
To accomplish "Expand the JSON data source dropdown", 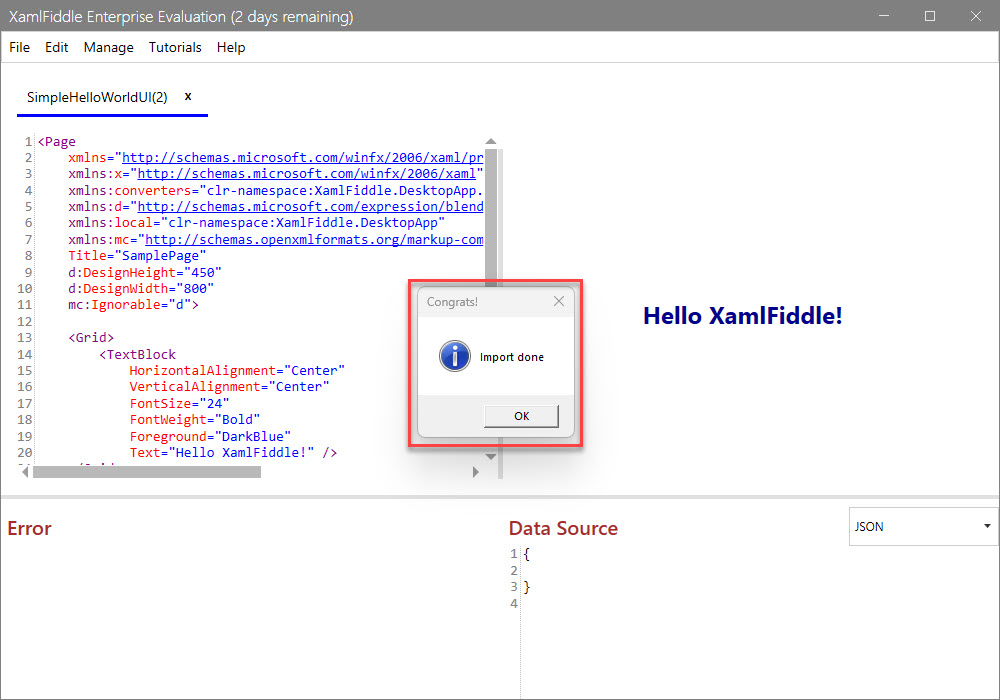I will coord(923,526).
